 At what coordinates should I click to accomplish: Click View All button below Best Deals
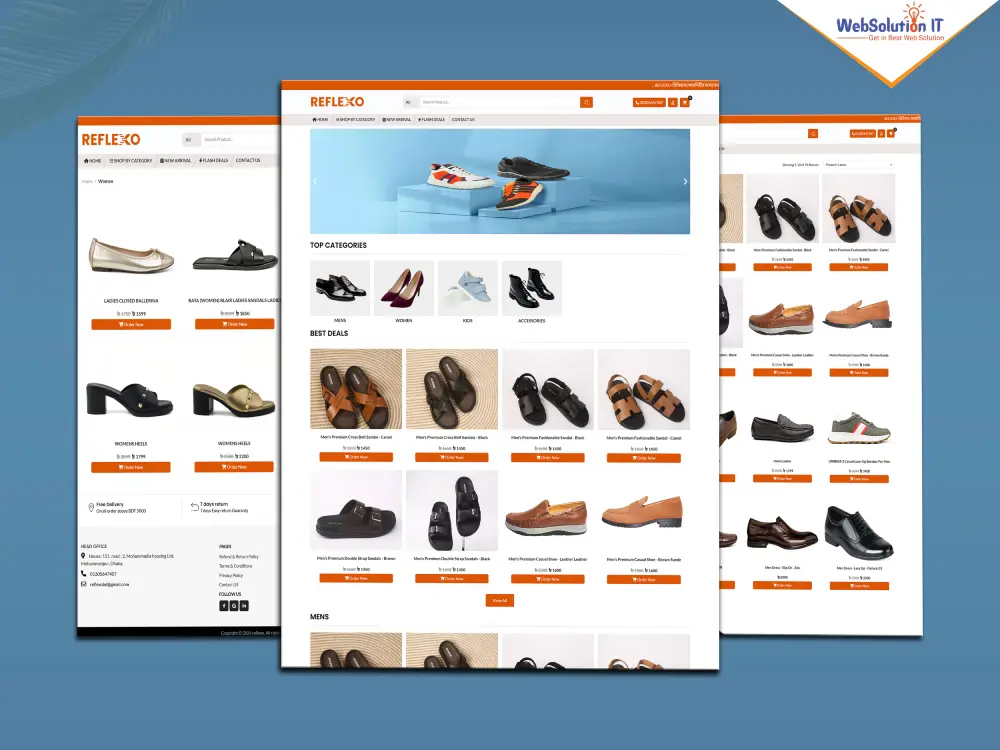pyautogui.click(x=499, y=600)
